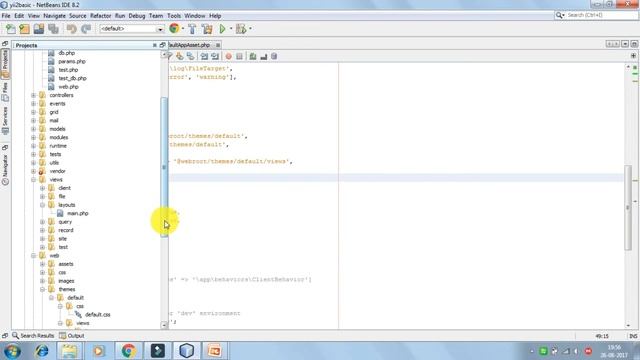Click the green comment icon in editor toolbar
The width and height of the screenshot is (640, 360).
click(x=253, y=56)
